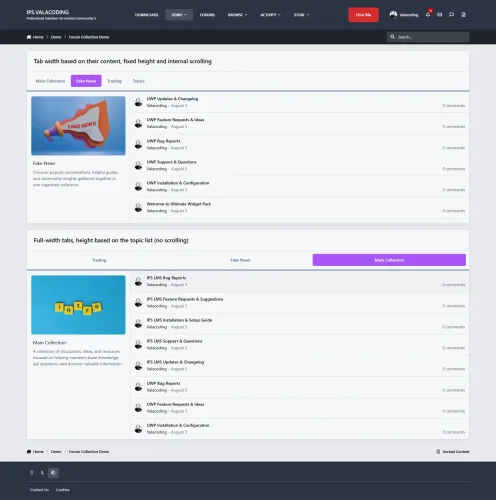Expand the Browse dropdown menu
This screenshot has height=500, width=496.
[237, 15]
